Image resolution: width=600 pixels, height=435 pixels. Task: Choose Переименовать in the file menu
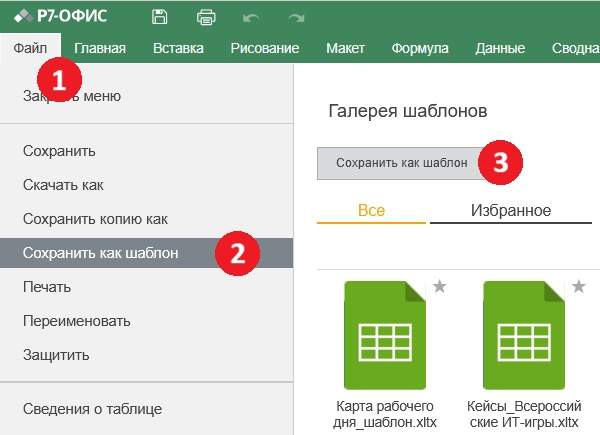(x=147, y=321)
